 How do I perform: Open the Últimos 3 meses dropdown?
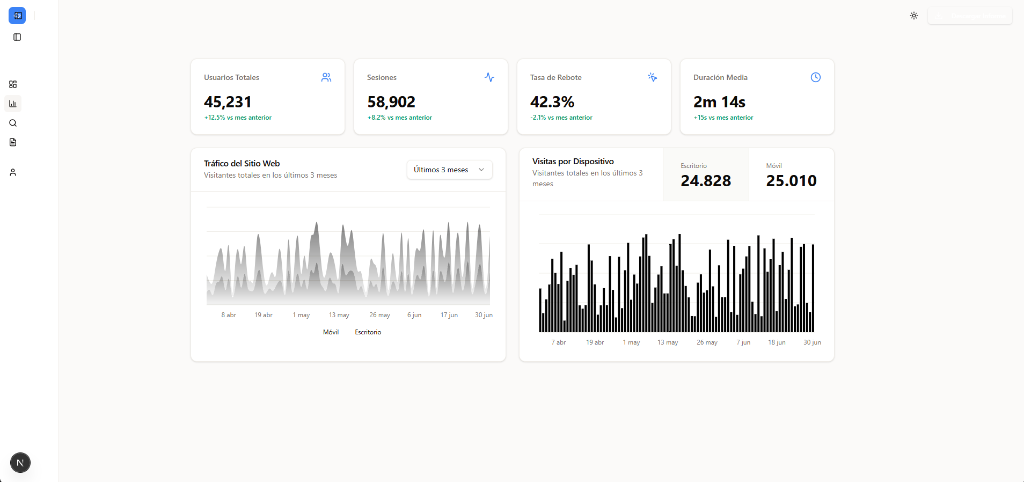(449, 170)
